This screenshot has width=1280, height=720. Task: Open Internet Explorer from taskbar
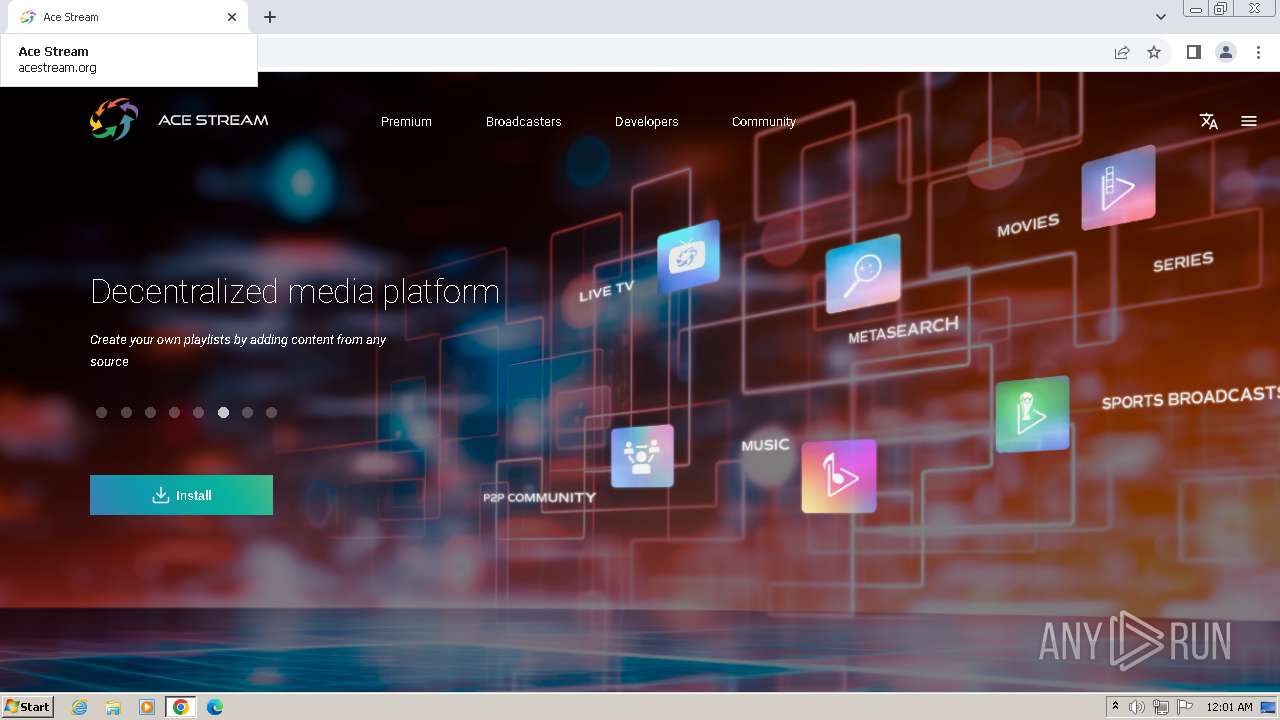[x=80, y=707]
